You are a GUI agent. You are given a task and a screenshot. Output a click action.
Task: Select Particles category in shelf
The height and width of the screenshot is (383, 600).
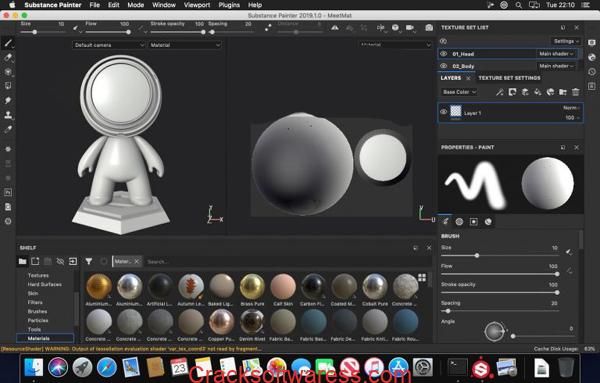click(x=38, y=320)
